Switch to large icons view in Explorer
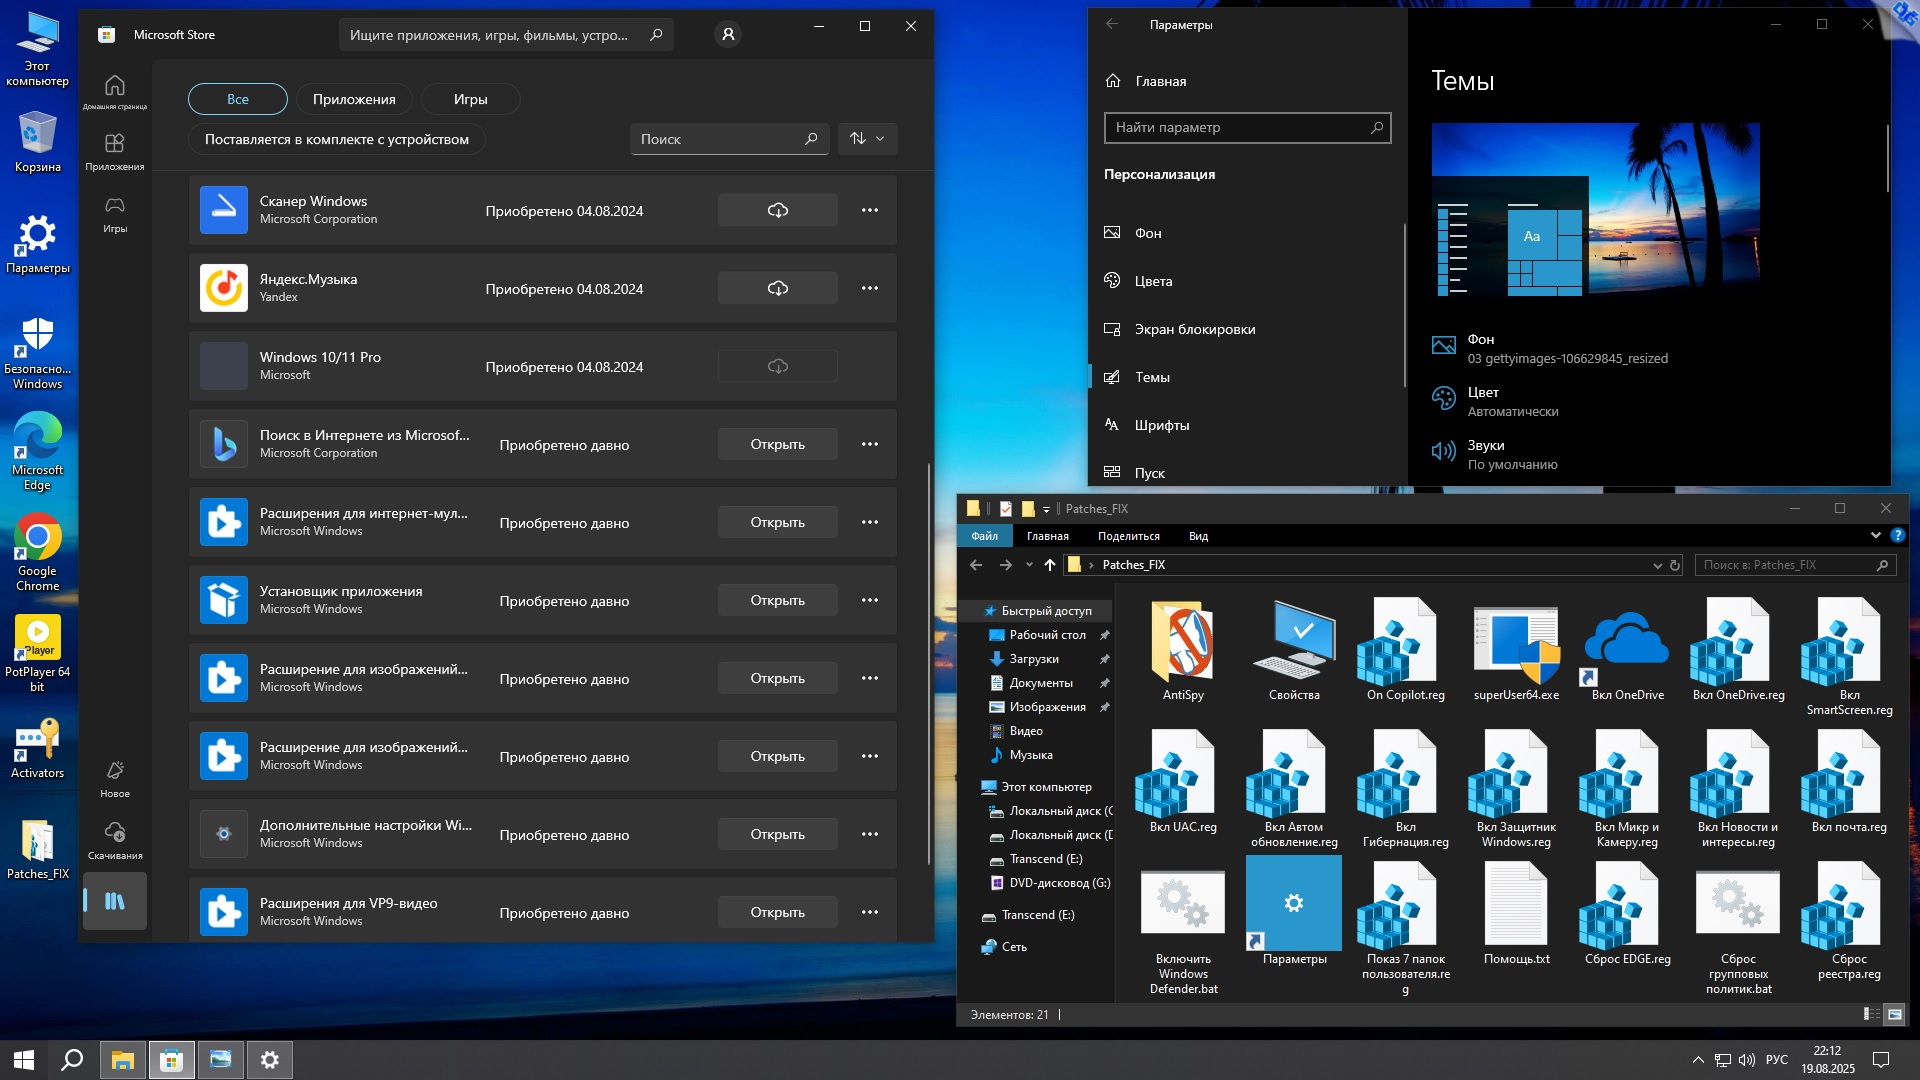Screen dimensions: 1920x1080 pos(1894,1015)
